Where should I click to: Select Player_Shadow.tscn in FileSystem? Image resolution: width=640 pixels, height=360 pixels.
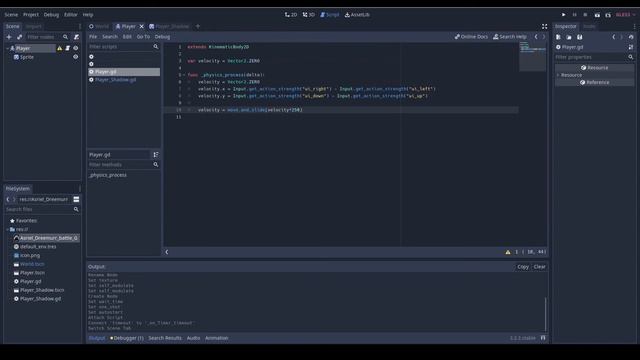[42, 290]
